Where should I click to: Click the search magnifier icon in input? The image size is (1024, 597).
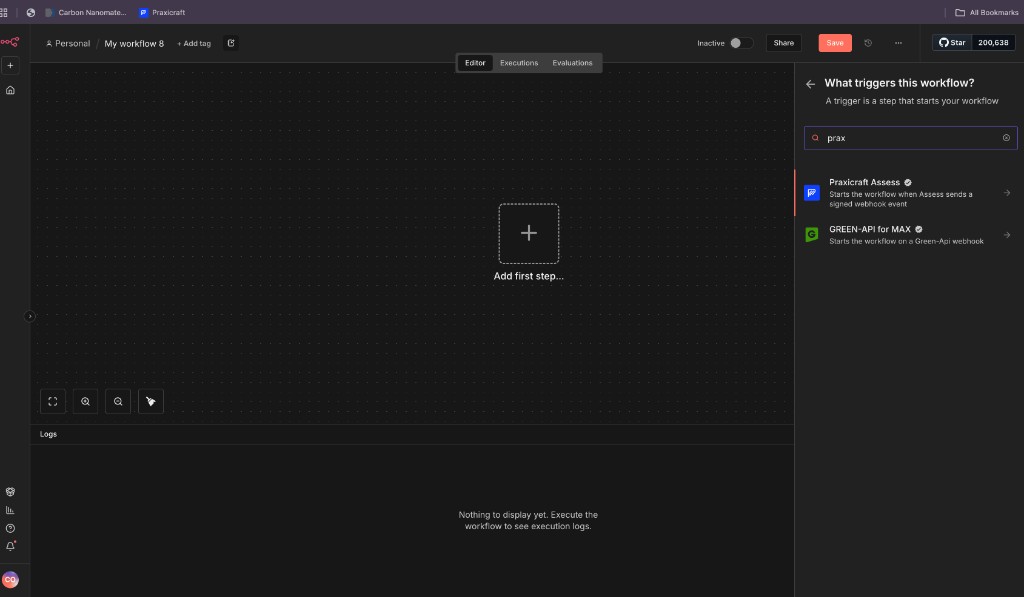(815, 138)
